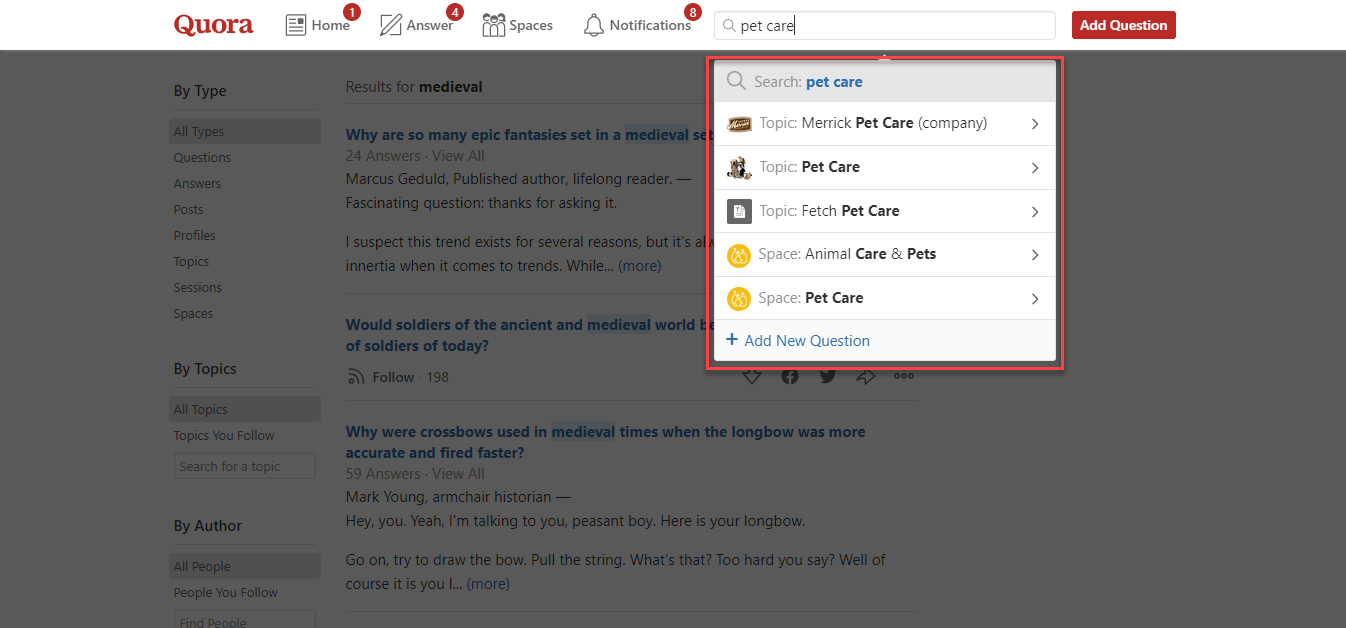Filter results by Topics type
1346x628 pixels.
tap(191, 261)
